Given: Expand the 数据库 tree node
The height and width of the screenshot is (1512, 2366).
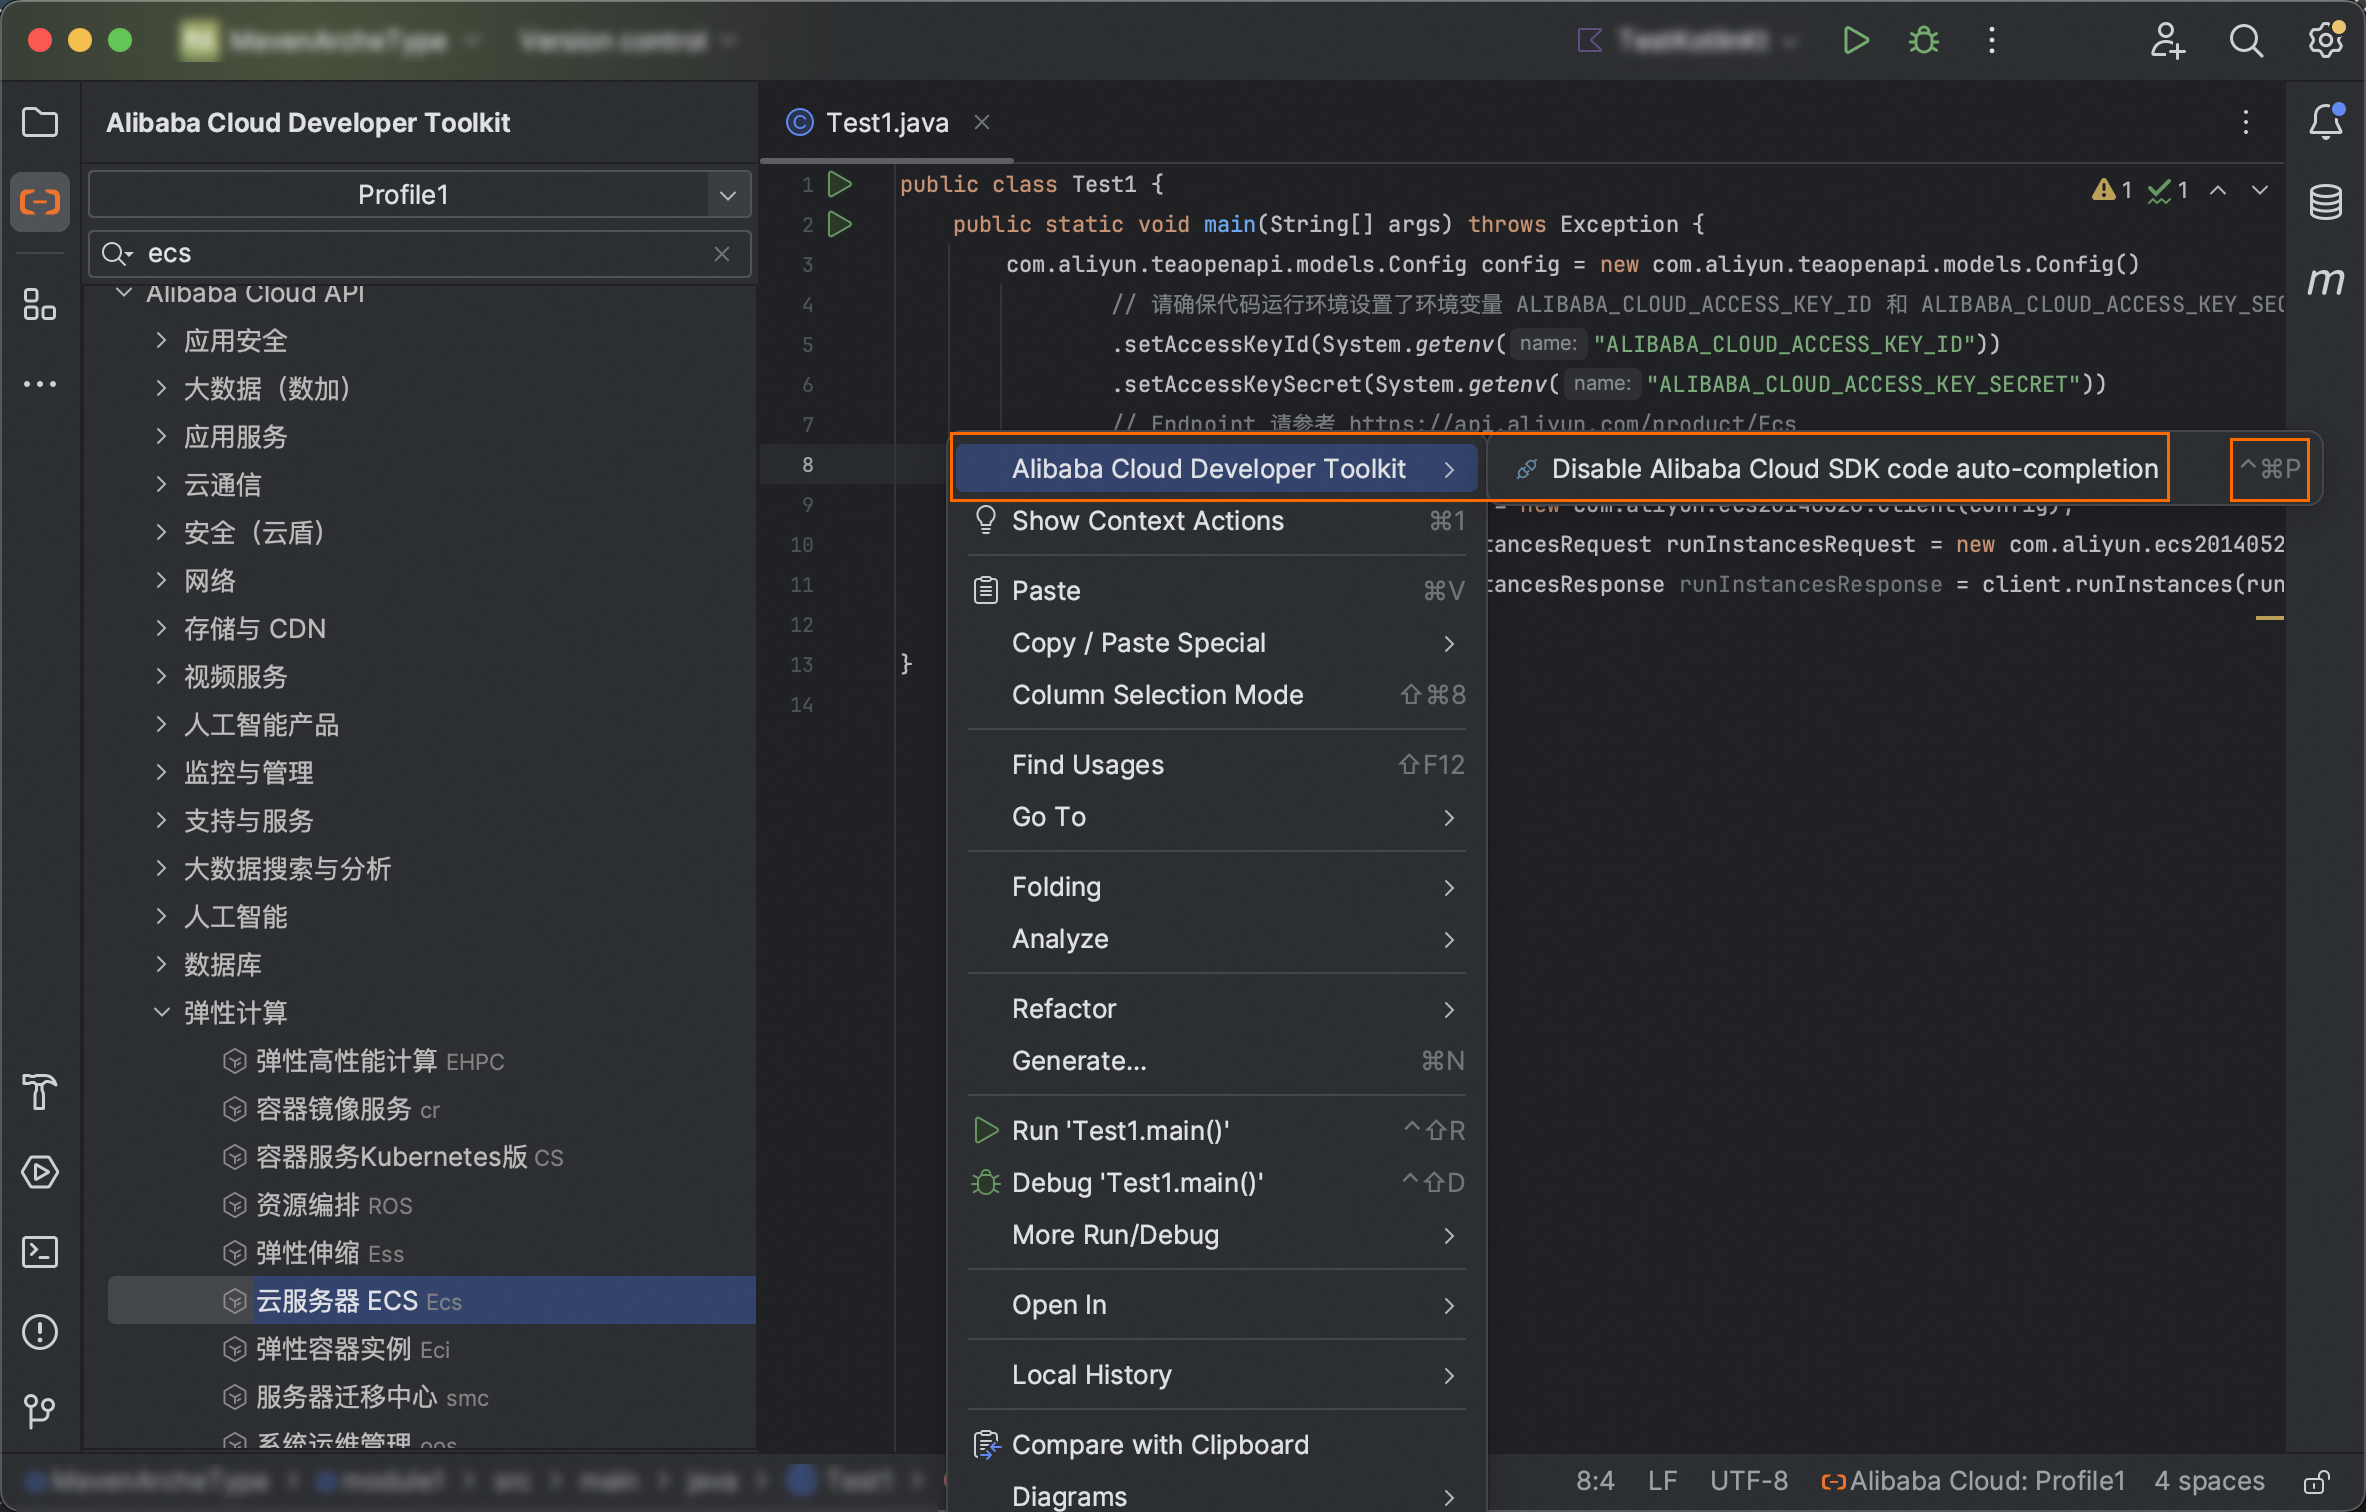Looking at the screenshot, I should click(161, 965).
